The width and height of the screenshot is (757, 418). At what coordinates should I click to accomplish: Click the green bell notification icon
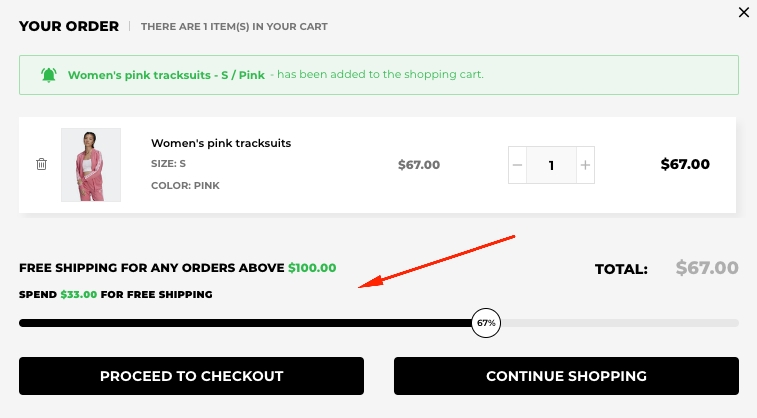(49, 75)
